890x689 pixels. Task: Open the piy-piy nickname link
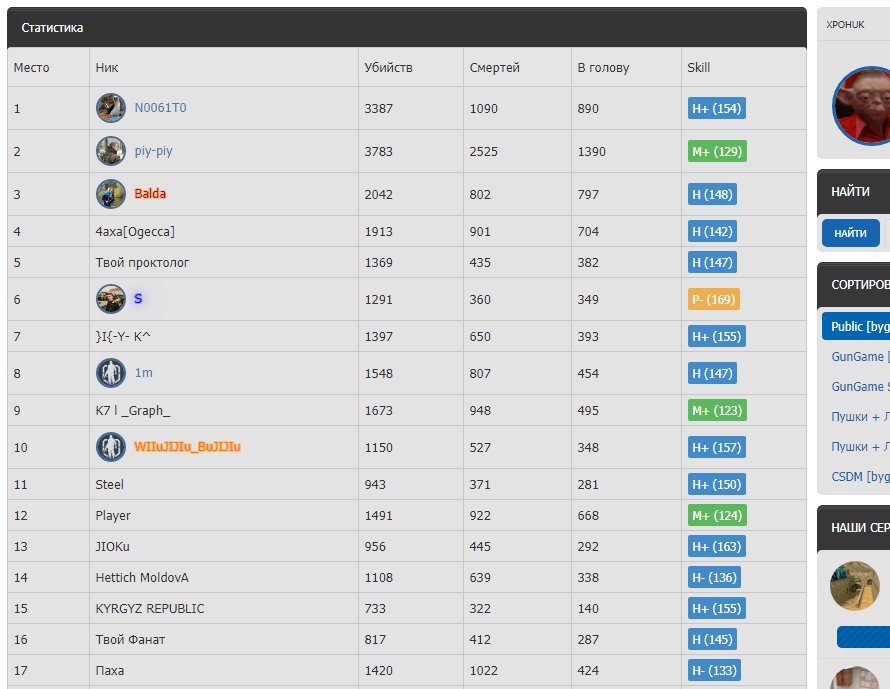click(153, 151)
